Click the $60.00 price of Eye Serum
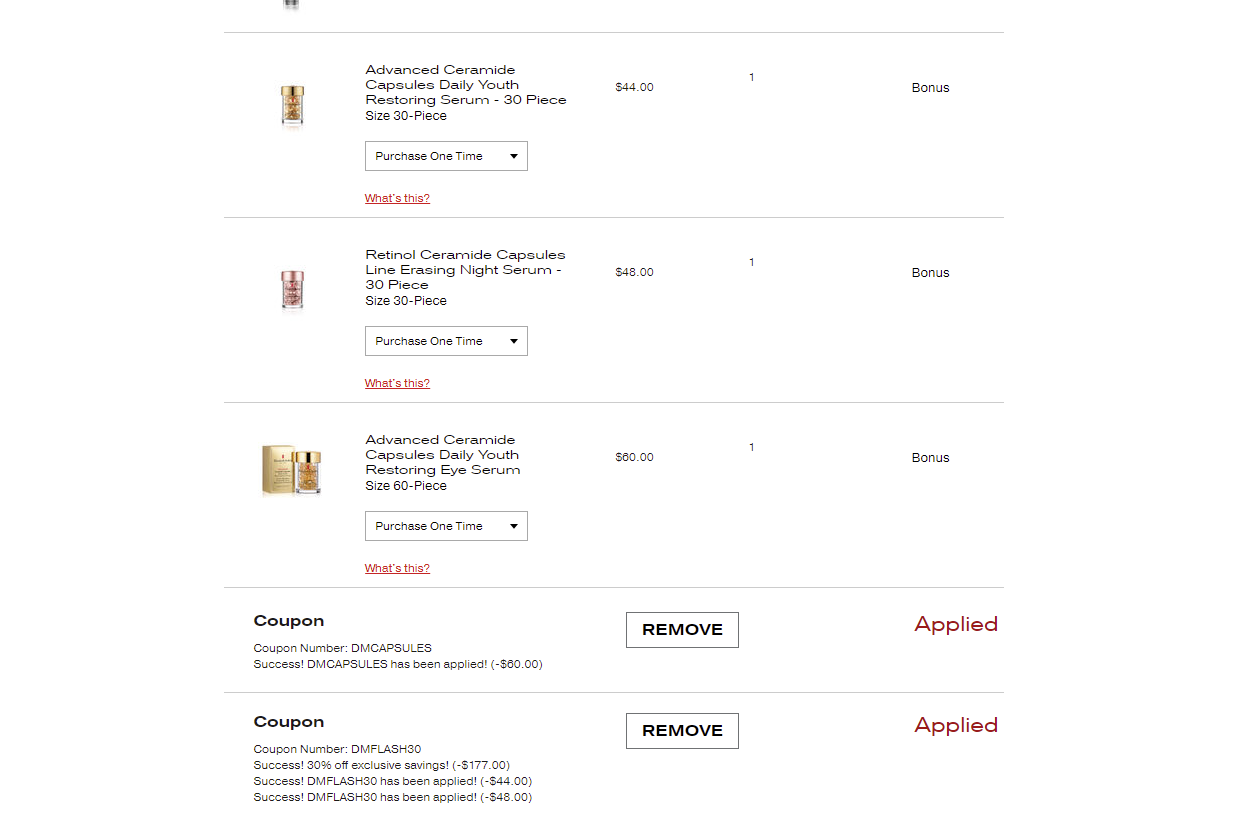Image resolution: width=1239 pixels, height=820 pixels. coord(634,457)
